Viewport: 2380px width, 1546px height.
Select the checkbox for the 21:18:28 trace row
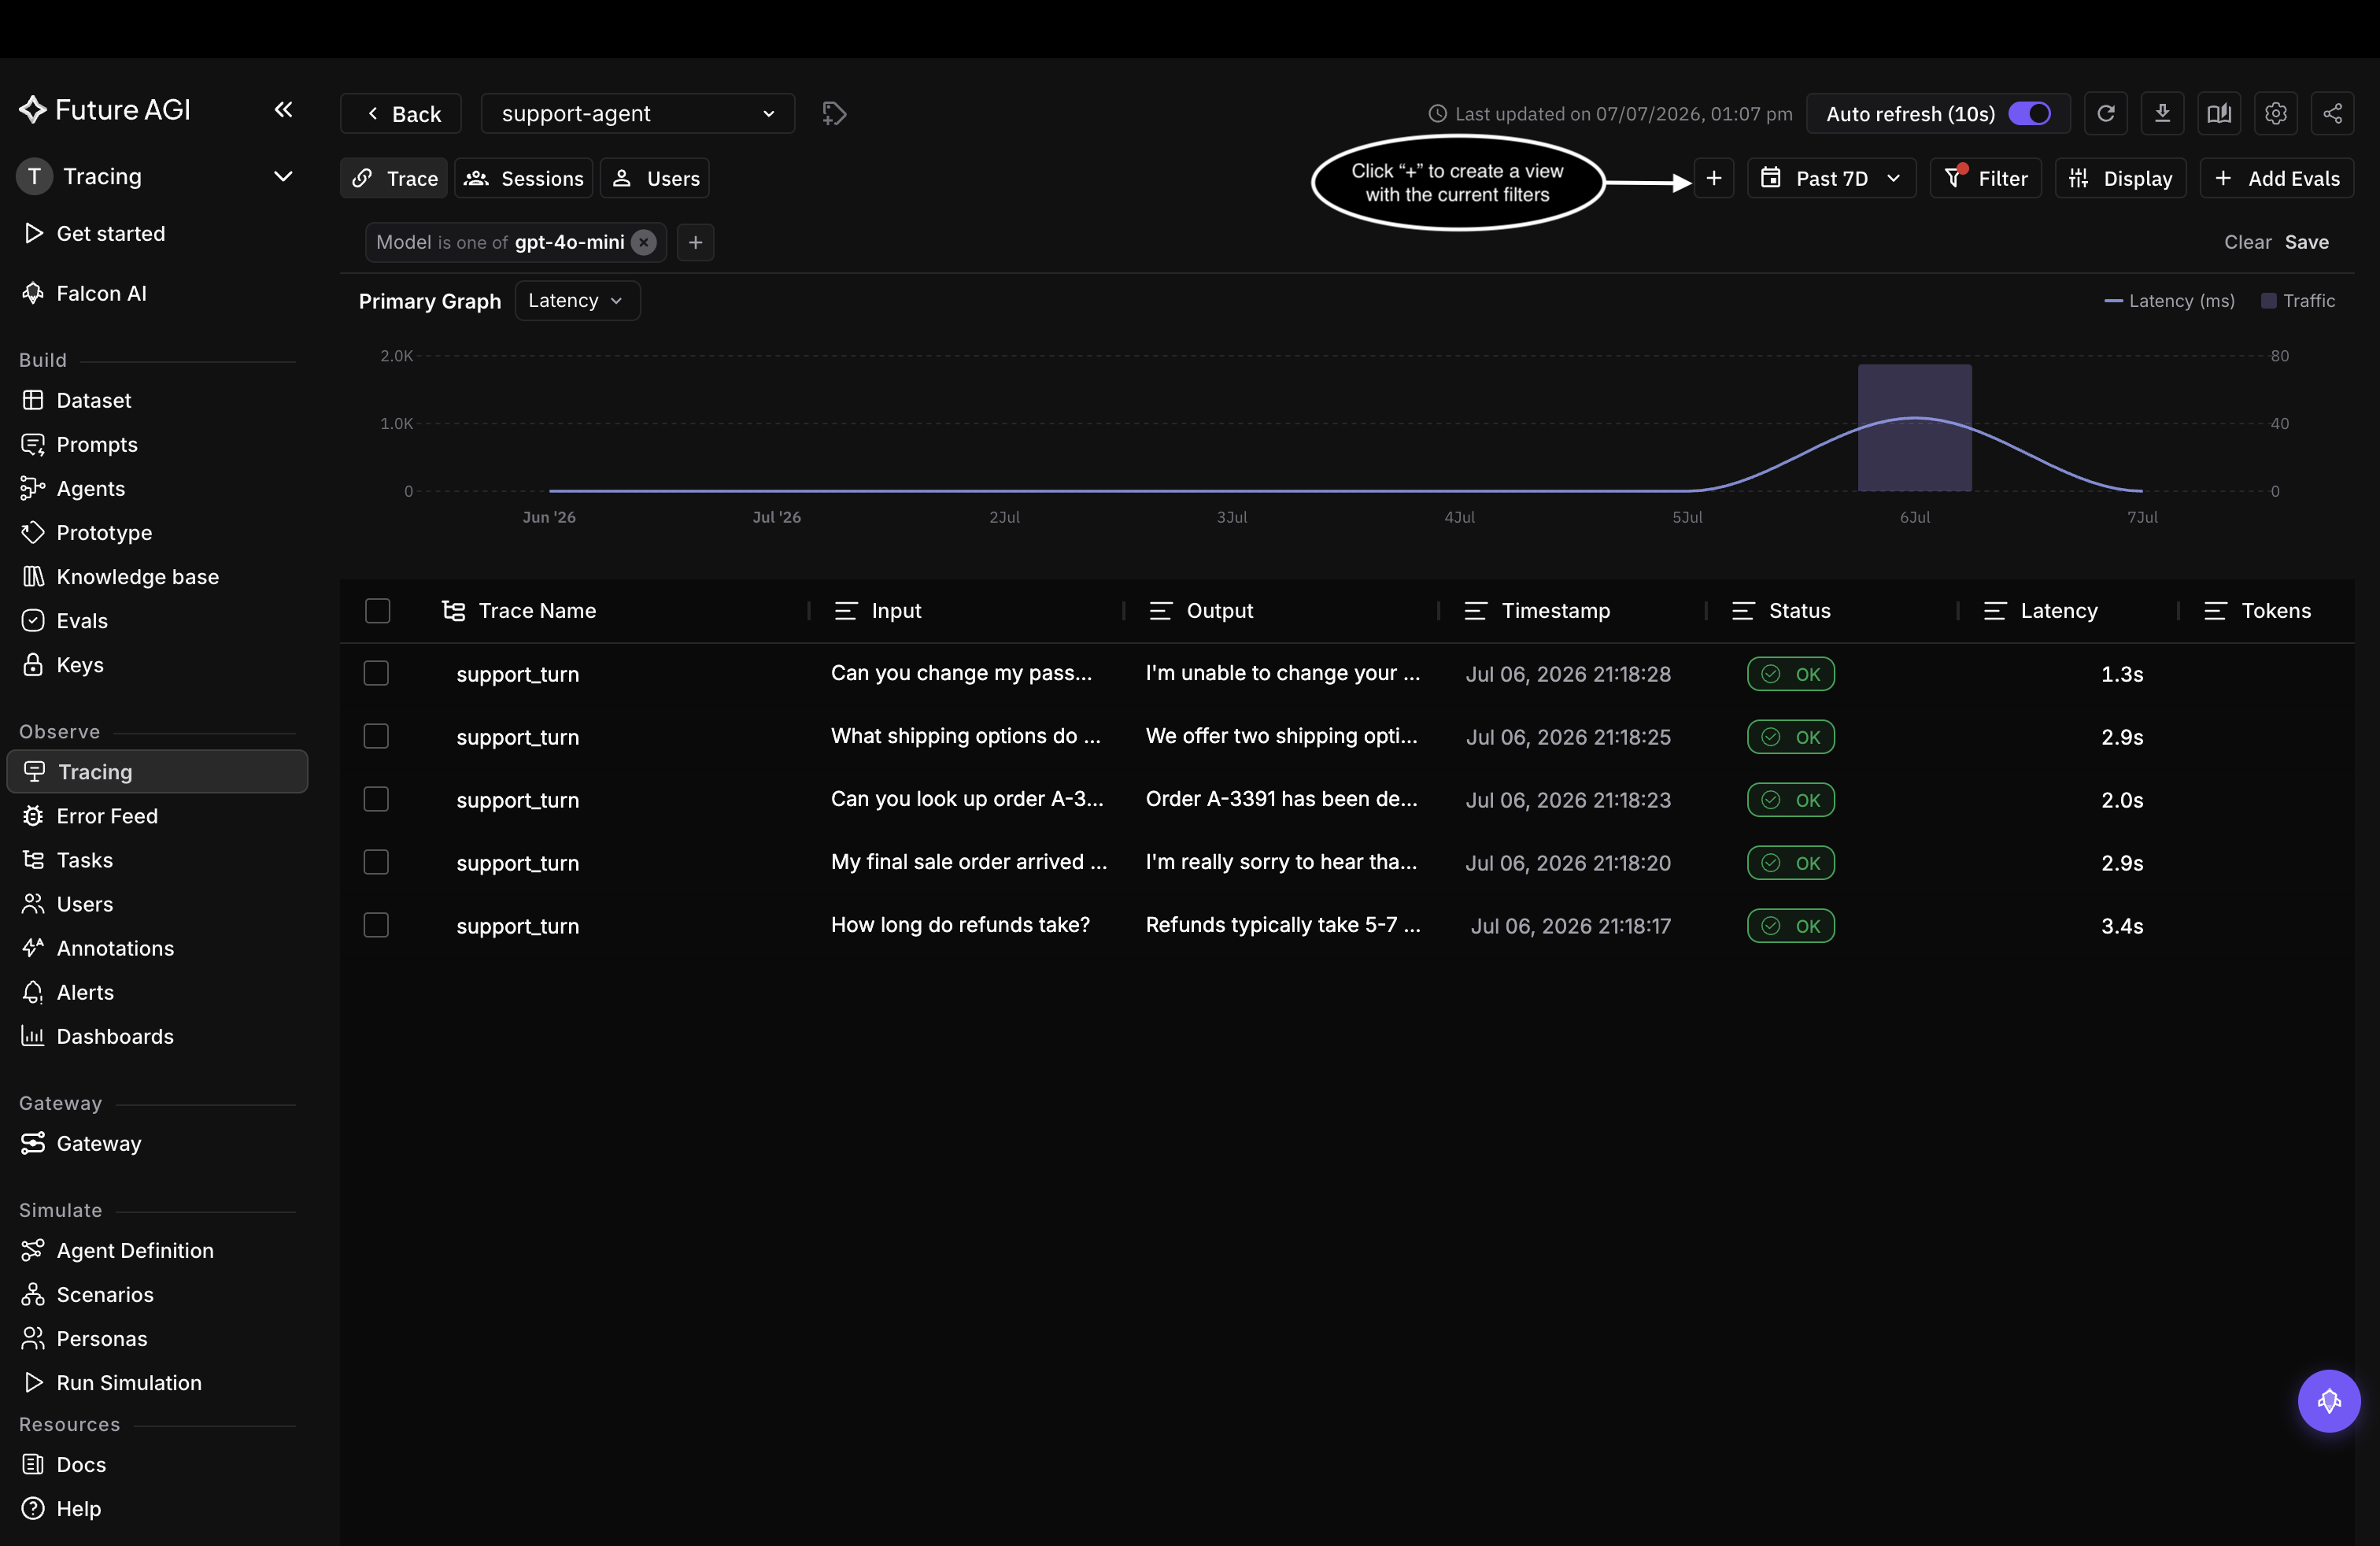tap(376, 673)
